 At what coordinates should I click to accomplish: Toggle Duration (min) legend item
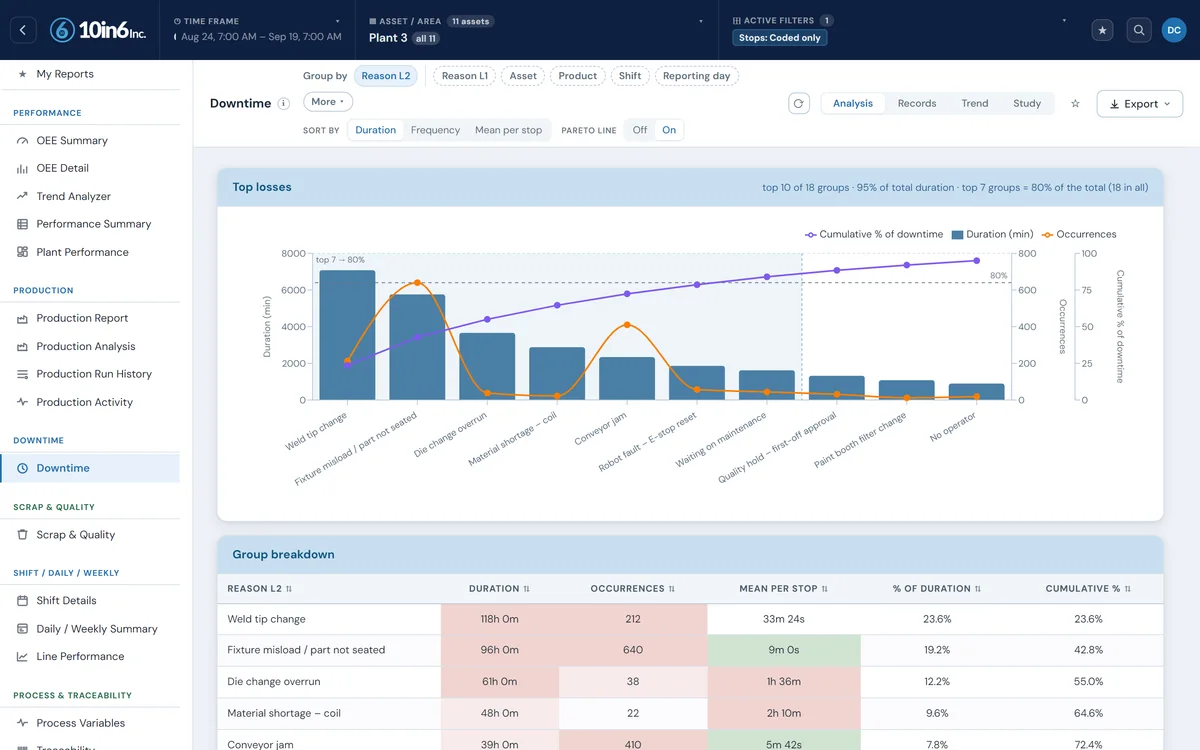click(992, 234)
